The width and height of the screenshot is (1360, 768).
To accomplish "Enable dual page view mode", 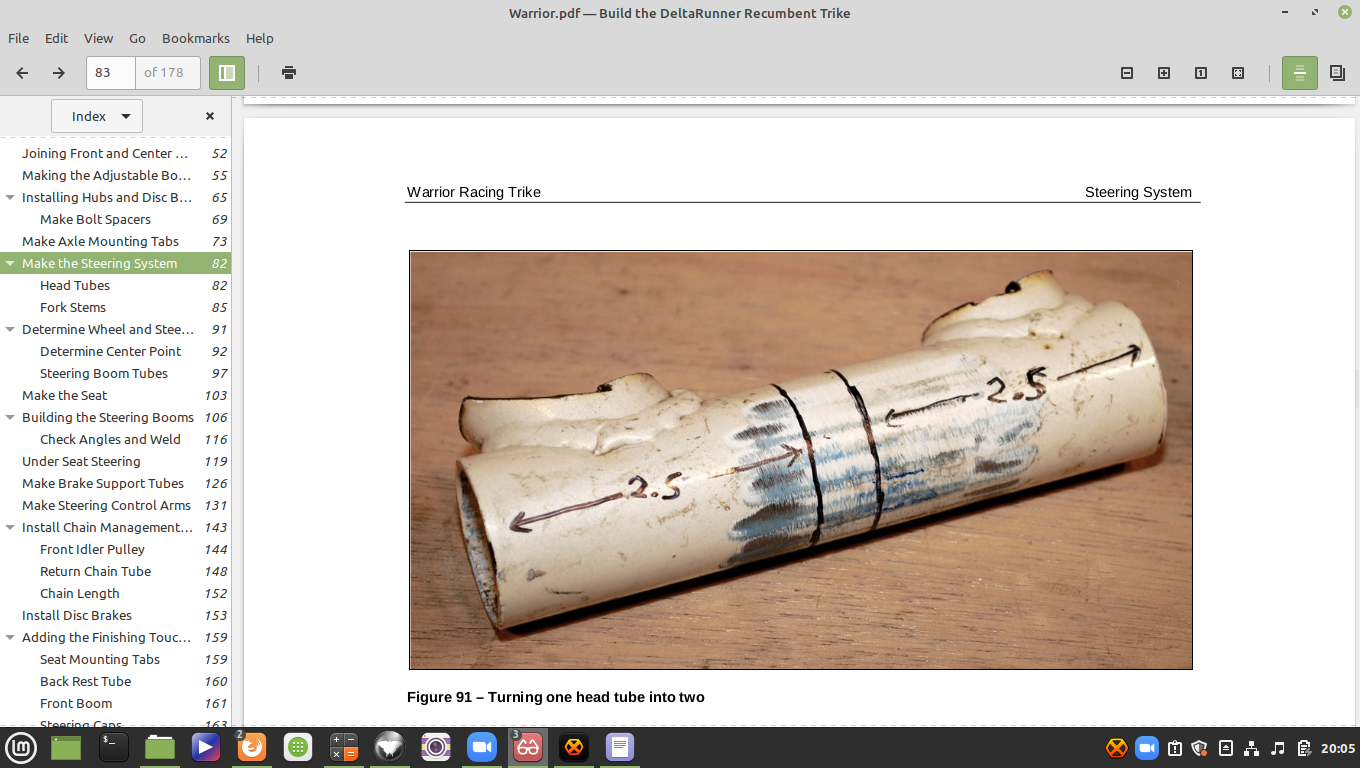I will point(1337,73).
